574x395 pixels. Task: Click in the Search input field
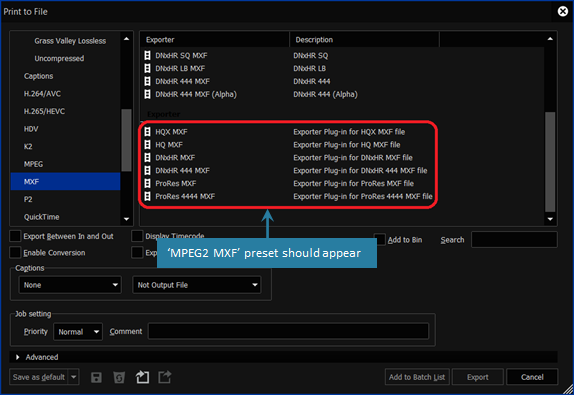coord(514,240)
